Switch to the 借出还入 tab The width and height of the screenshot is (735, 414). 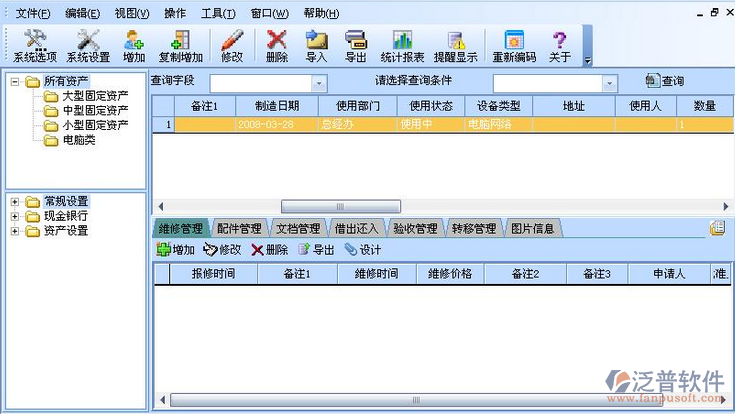(357, 228)
